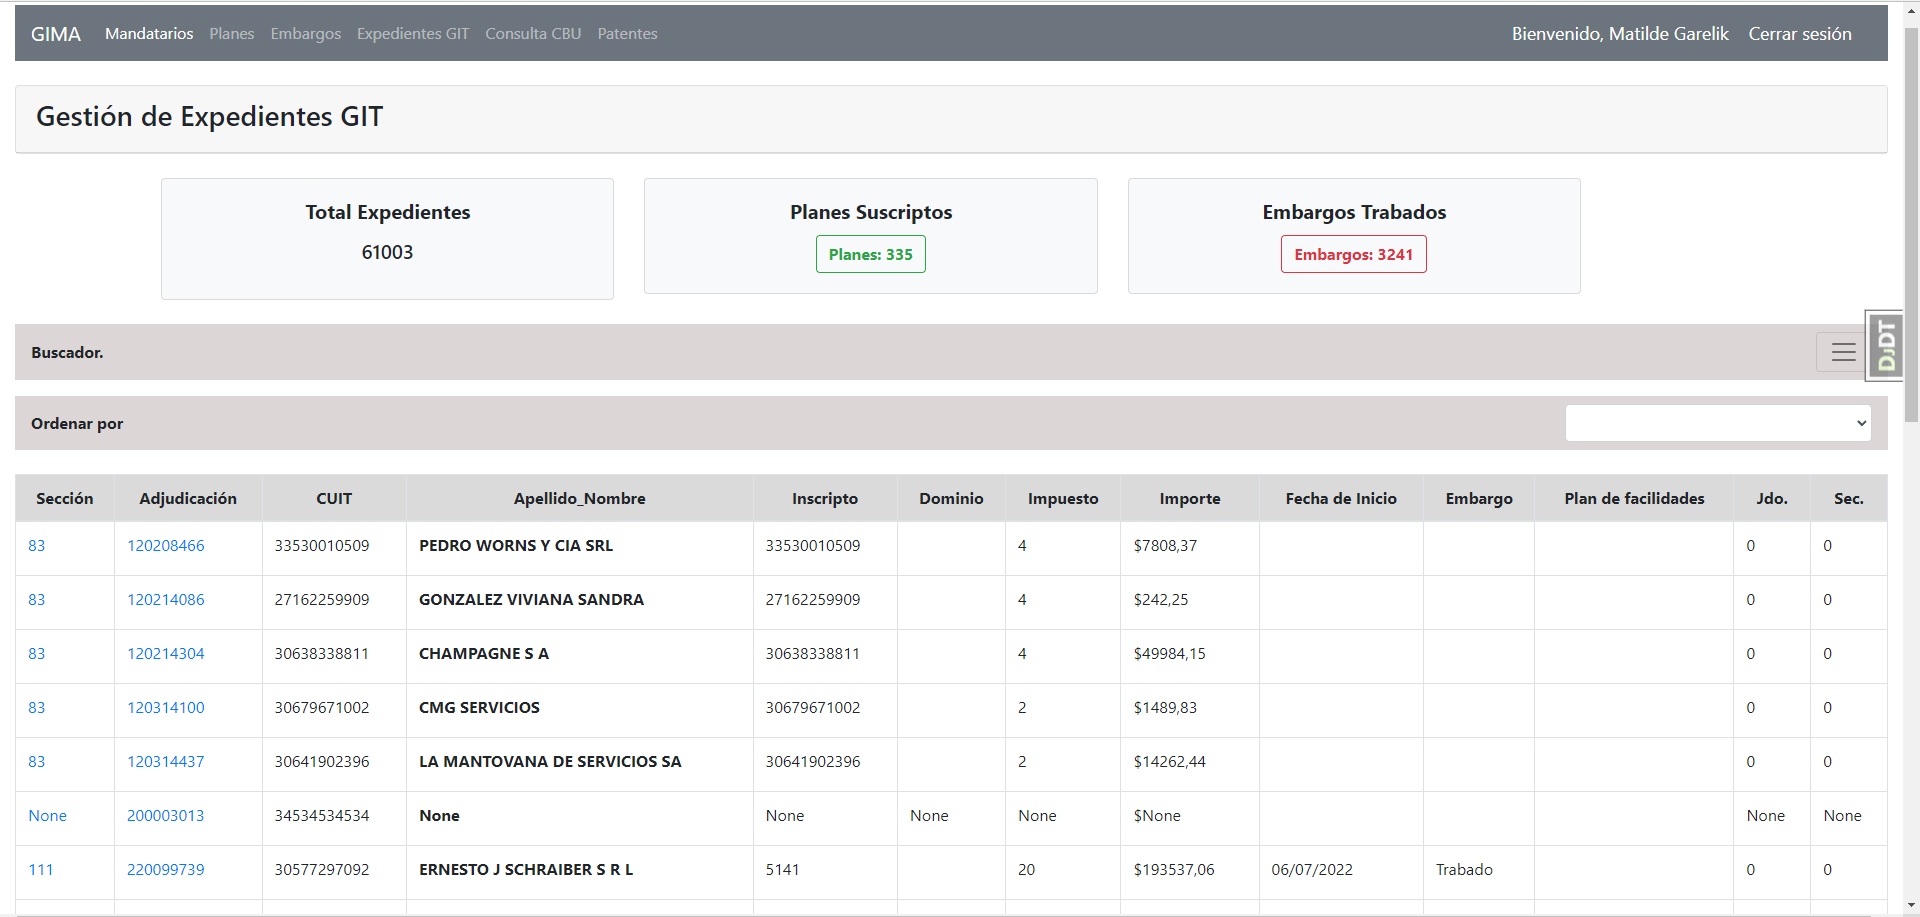This screenshot has height=917, width=1920.
Task: Open the Ordenar por dropdown
Action: [x=1718, y=423]
